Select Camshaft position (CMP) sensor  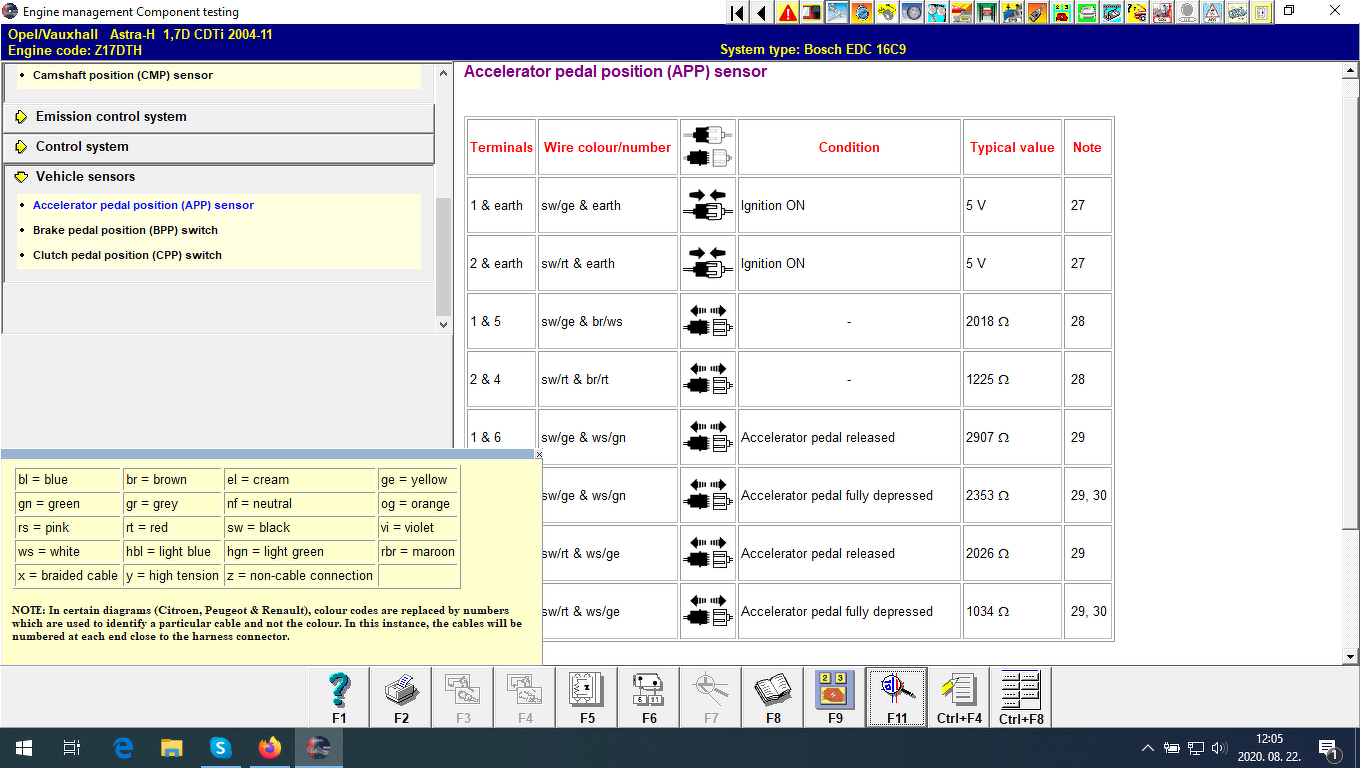click(123, 75)
